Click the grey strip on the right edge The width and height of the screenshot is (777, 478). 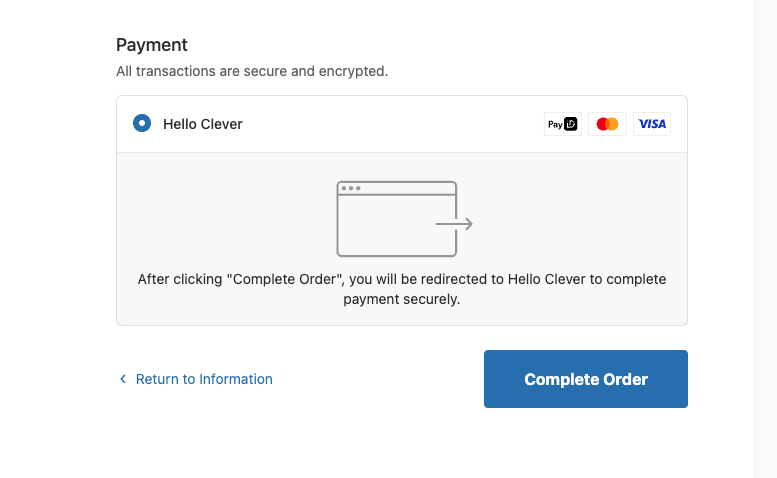pyautogui.click(x=765, y=239)
